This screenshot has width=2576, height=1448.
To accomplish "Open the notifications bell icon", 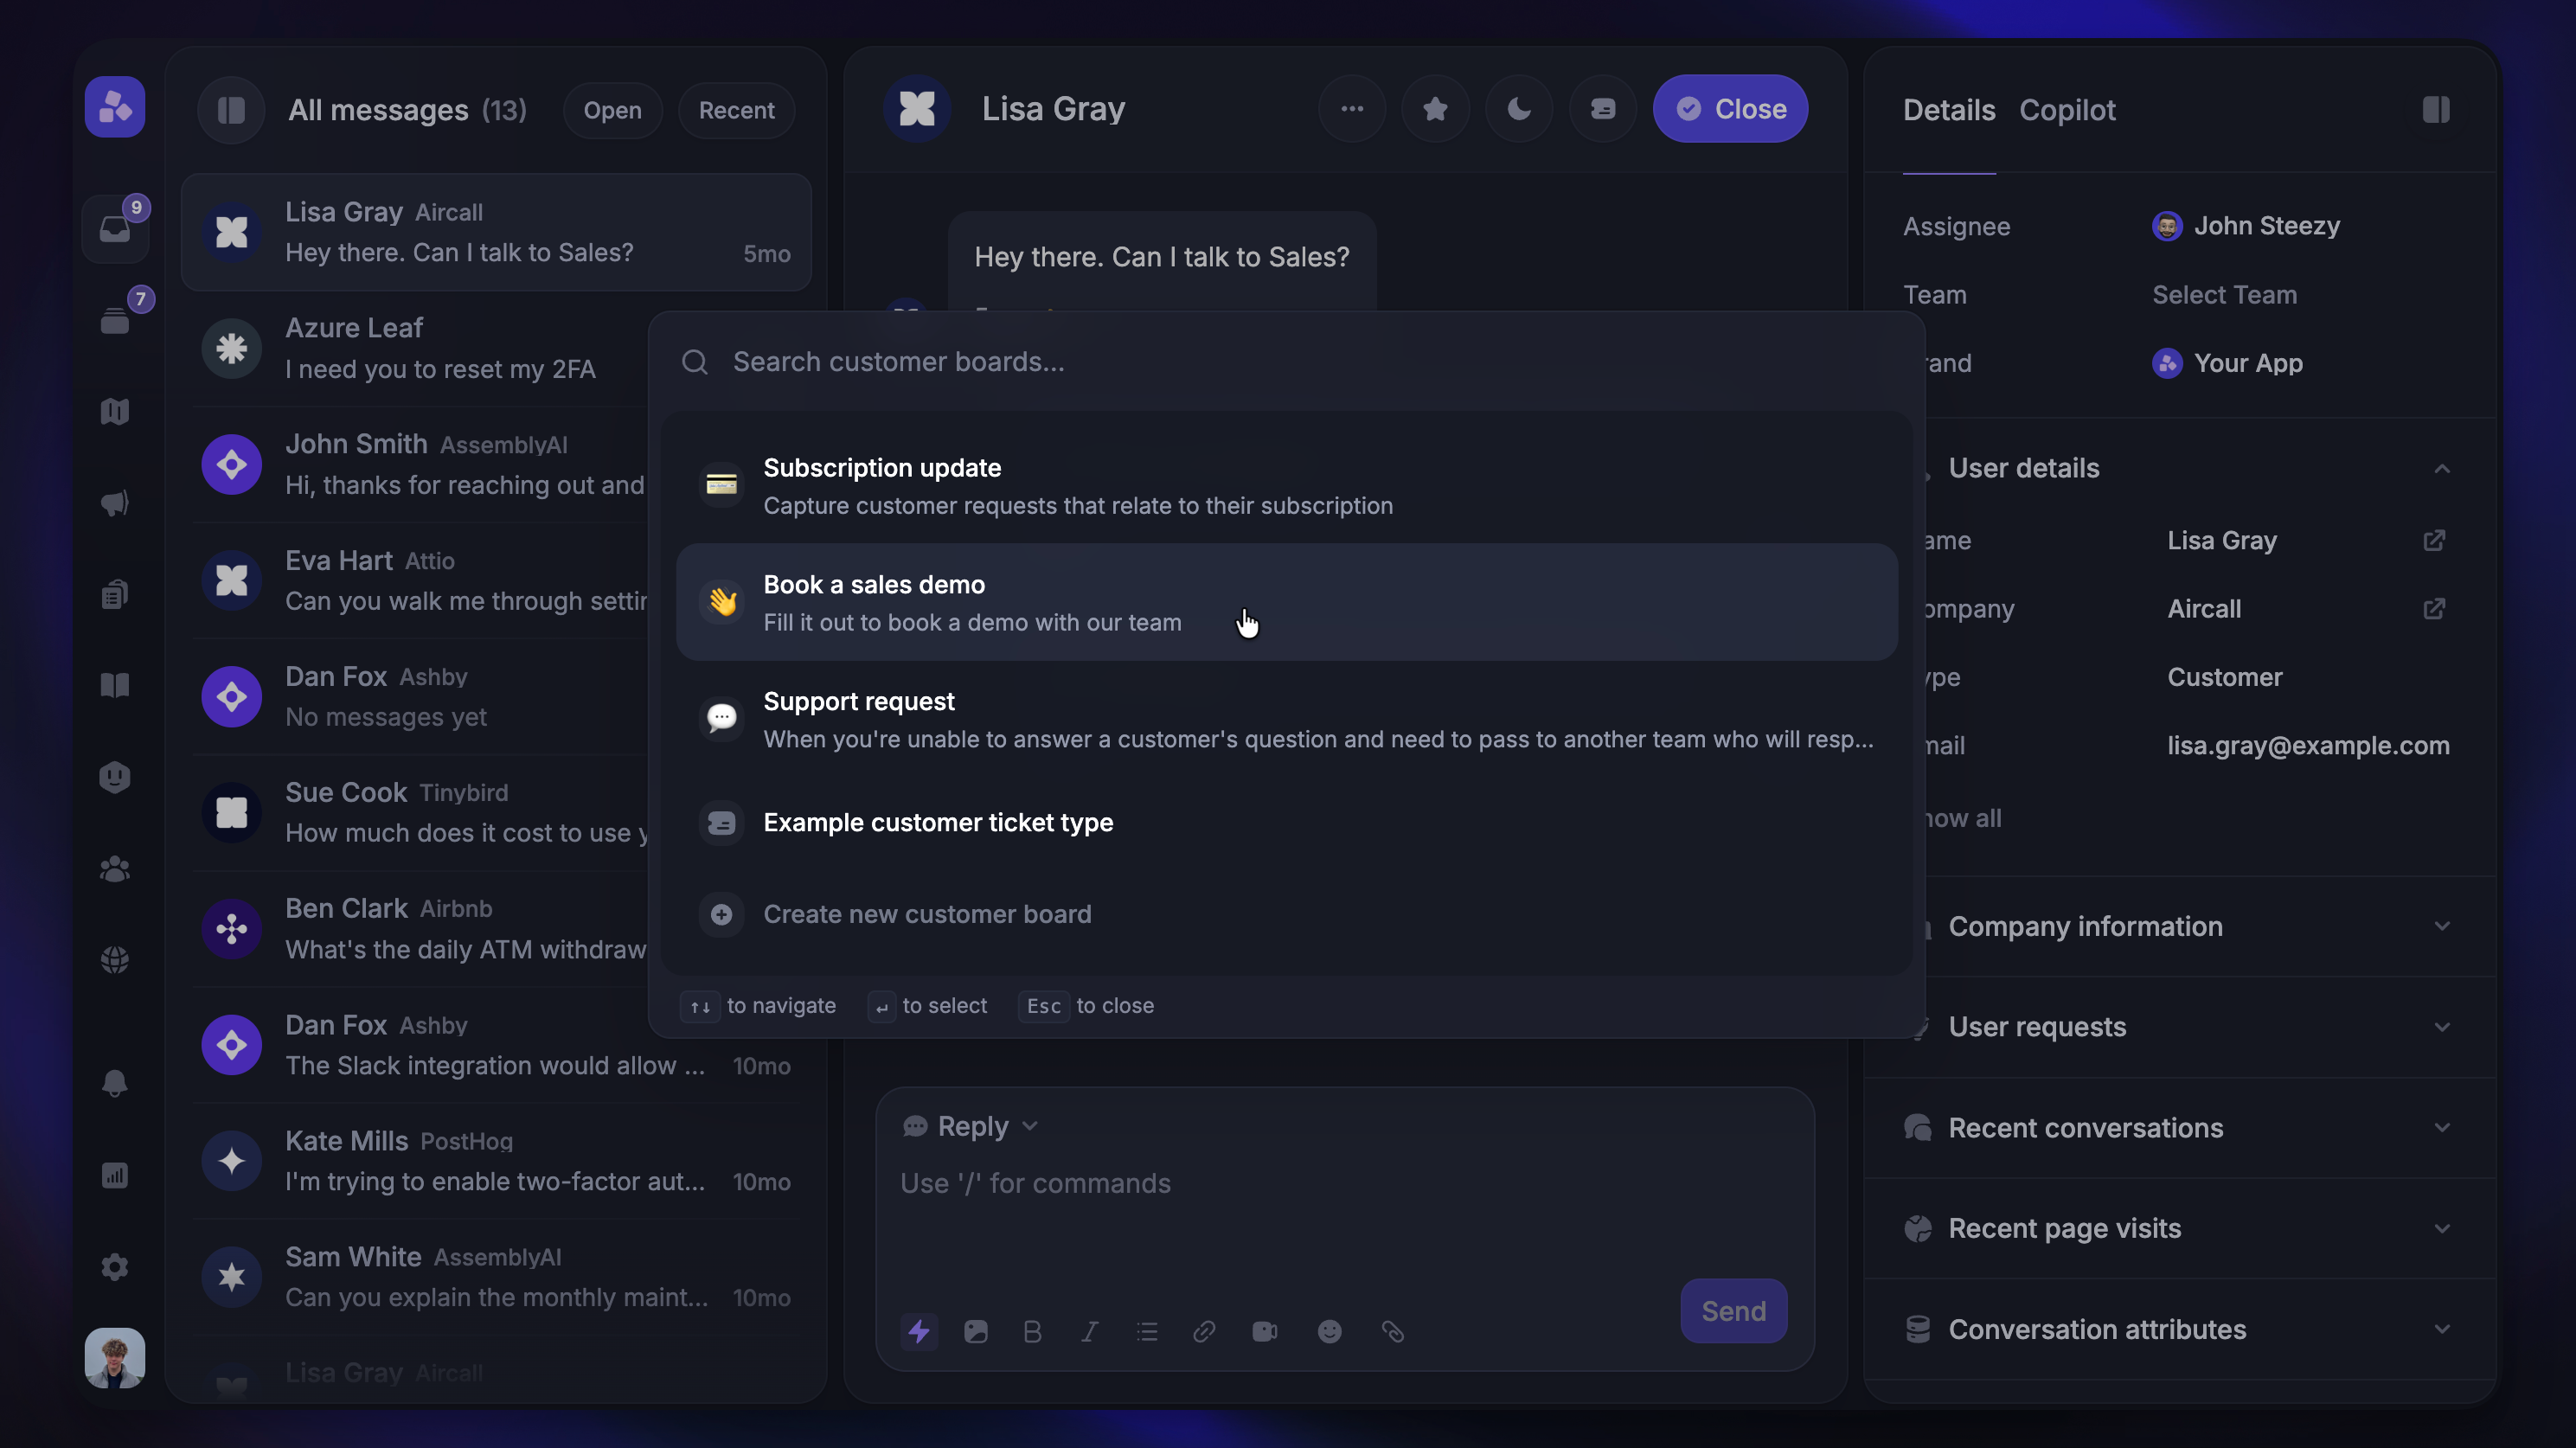I will (115, 1083).
